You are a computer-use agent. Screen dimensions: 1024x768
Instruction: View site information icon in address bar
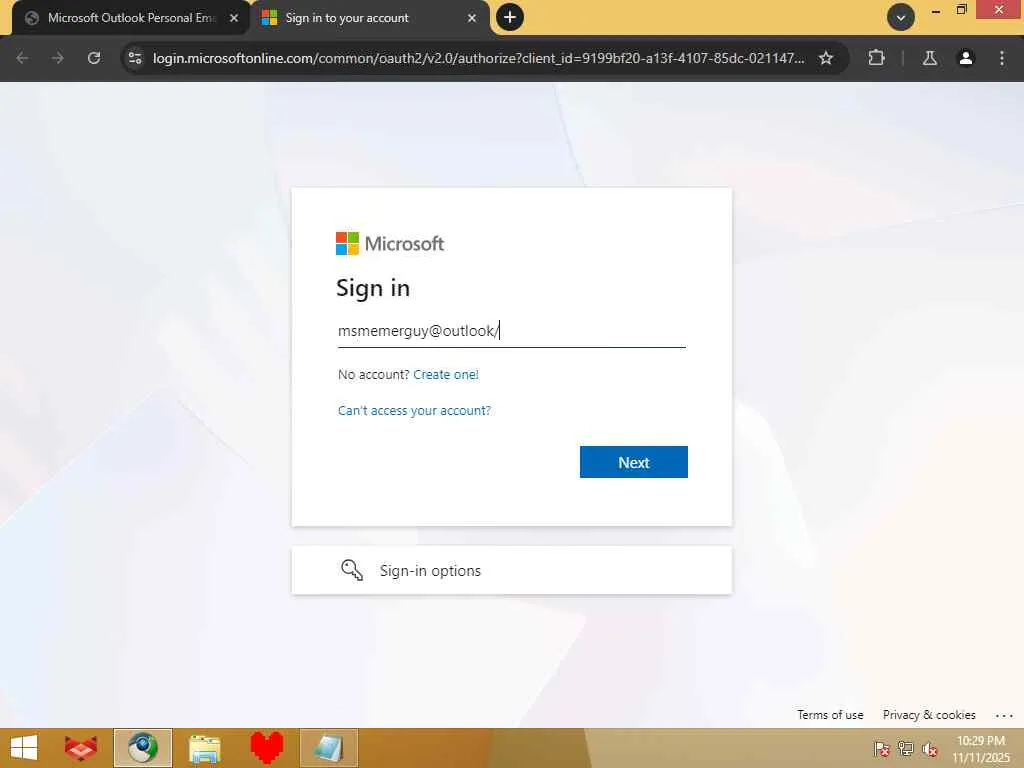(x=135, y=58)
